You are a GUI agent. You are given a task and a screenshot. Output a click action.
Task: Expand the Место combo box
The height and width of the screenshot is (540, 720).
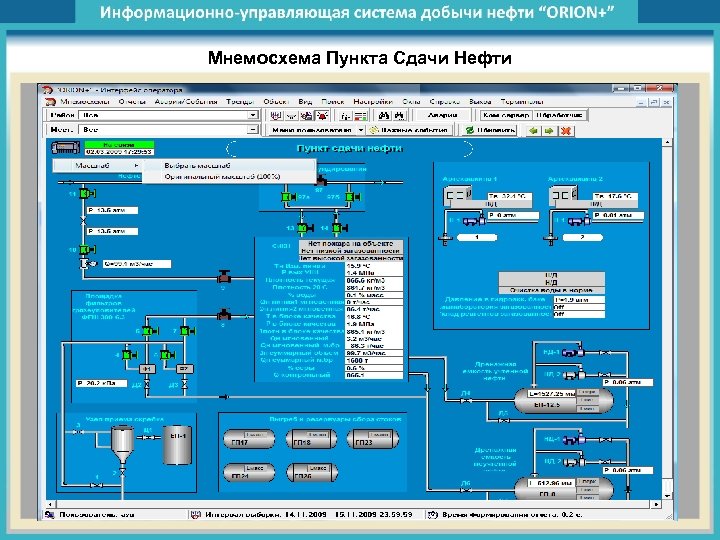[x=253, y=130]
